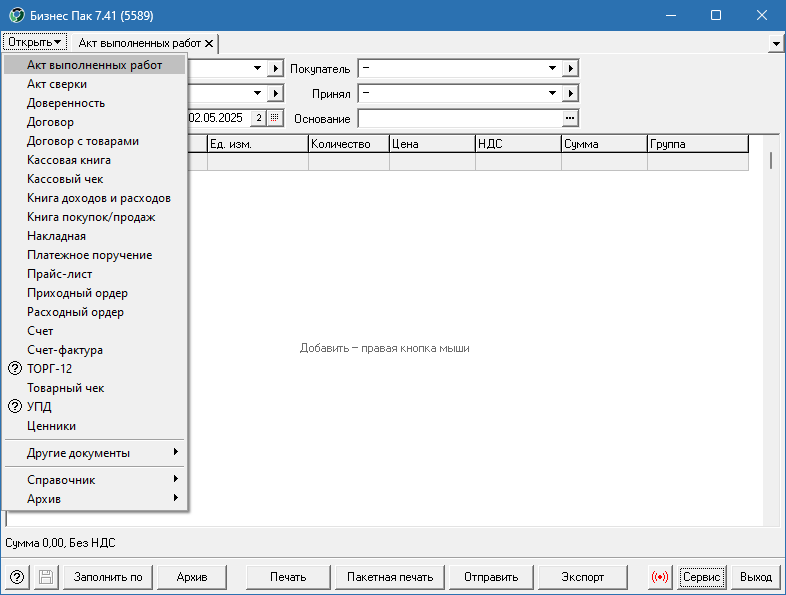Click the Ед. изм. column header
Image resolution: width=786 pixels, height=595 pixels.
(x=258, y=144)
